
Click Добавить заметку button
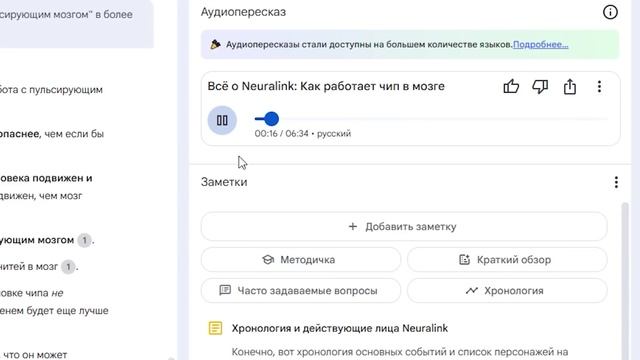coord(404,227)
